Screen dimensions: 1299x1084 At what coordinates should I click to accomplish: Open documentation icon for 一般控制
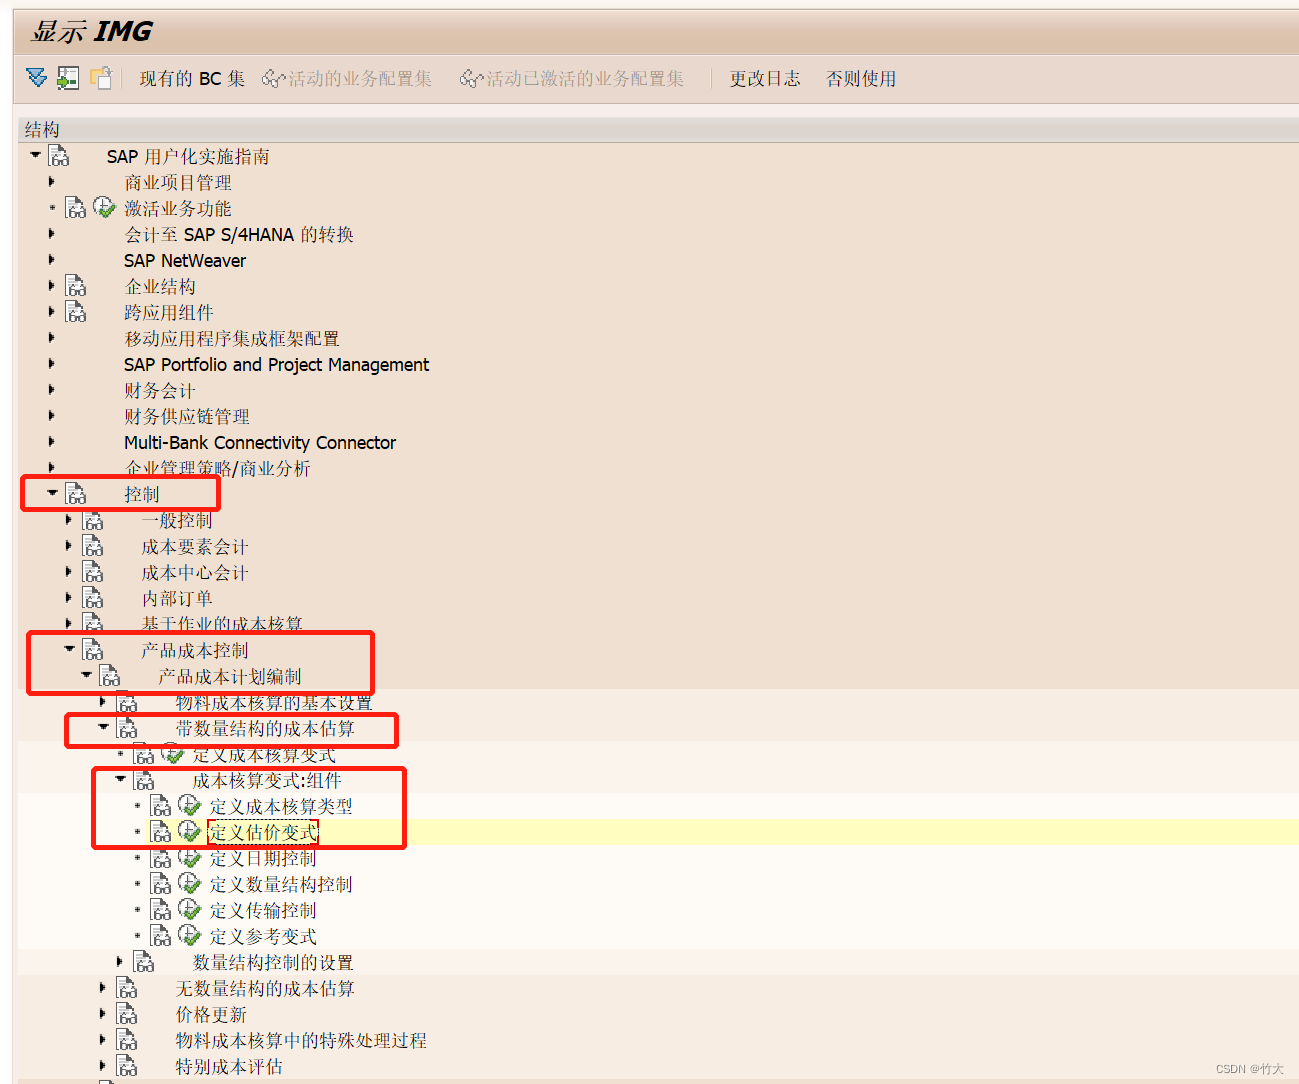pos(93,520)
